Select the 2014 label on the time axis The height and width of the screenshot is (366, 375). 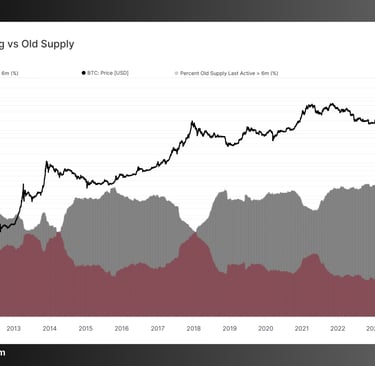tap(49, 329)
